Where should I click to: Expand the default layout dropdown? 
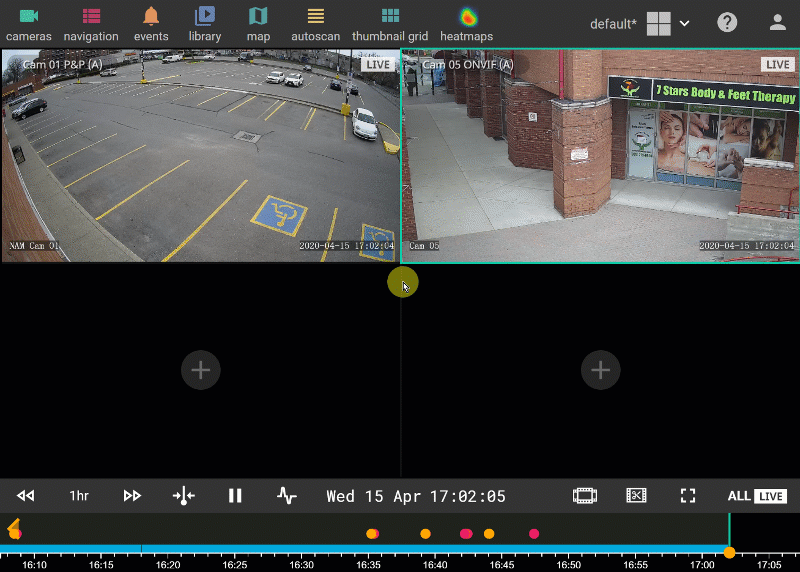(x=684, y=24)
